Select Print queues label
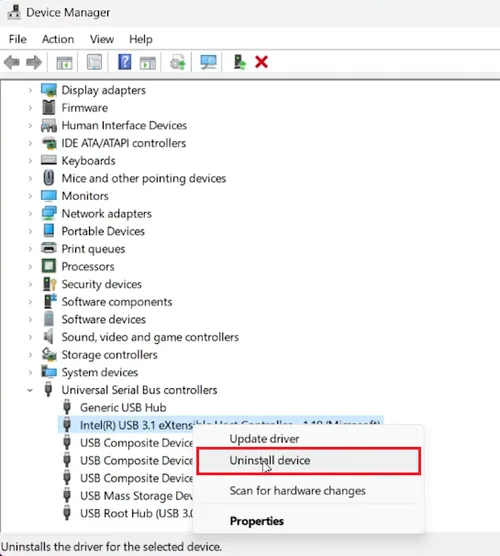This screenshot has height=556, width=500. coord(93,249)
